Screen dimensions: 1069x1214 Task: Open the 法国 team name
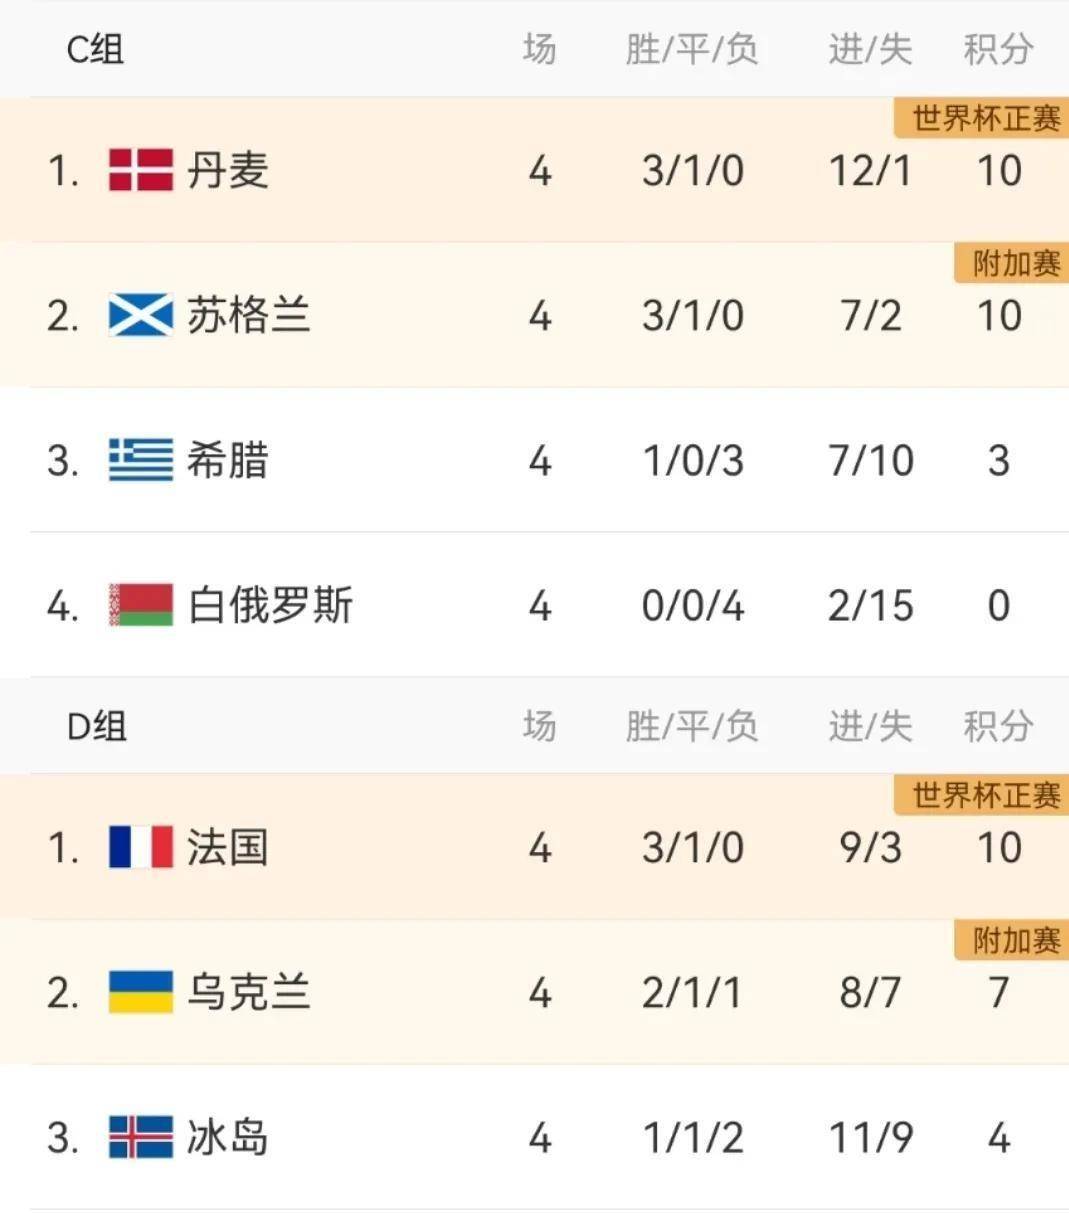pyautogui.click(x=228, y=848)
